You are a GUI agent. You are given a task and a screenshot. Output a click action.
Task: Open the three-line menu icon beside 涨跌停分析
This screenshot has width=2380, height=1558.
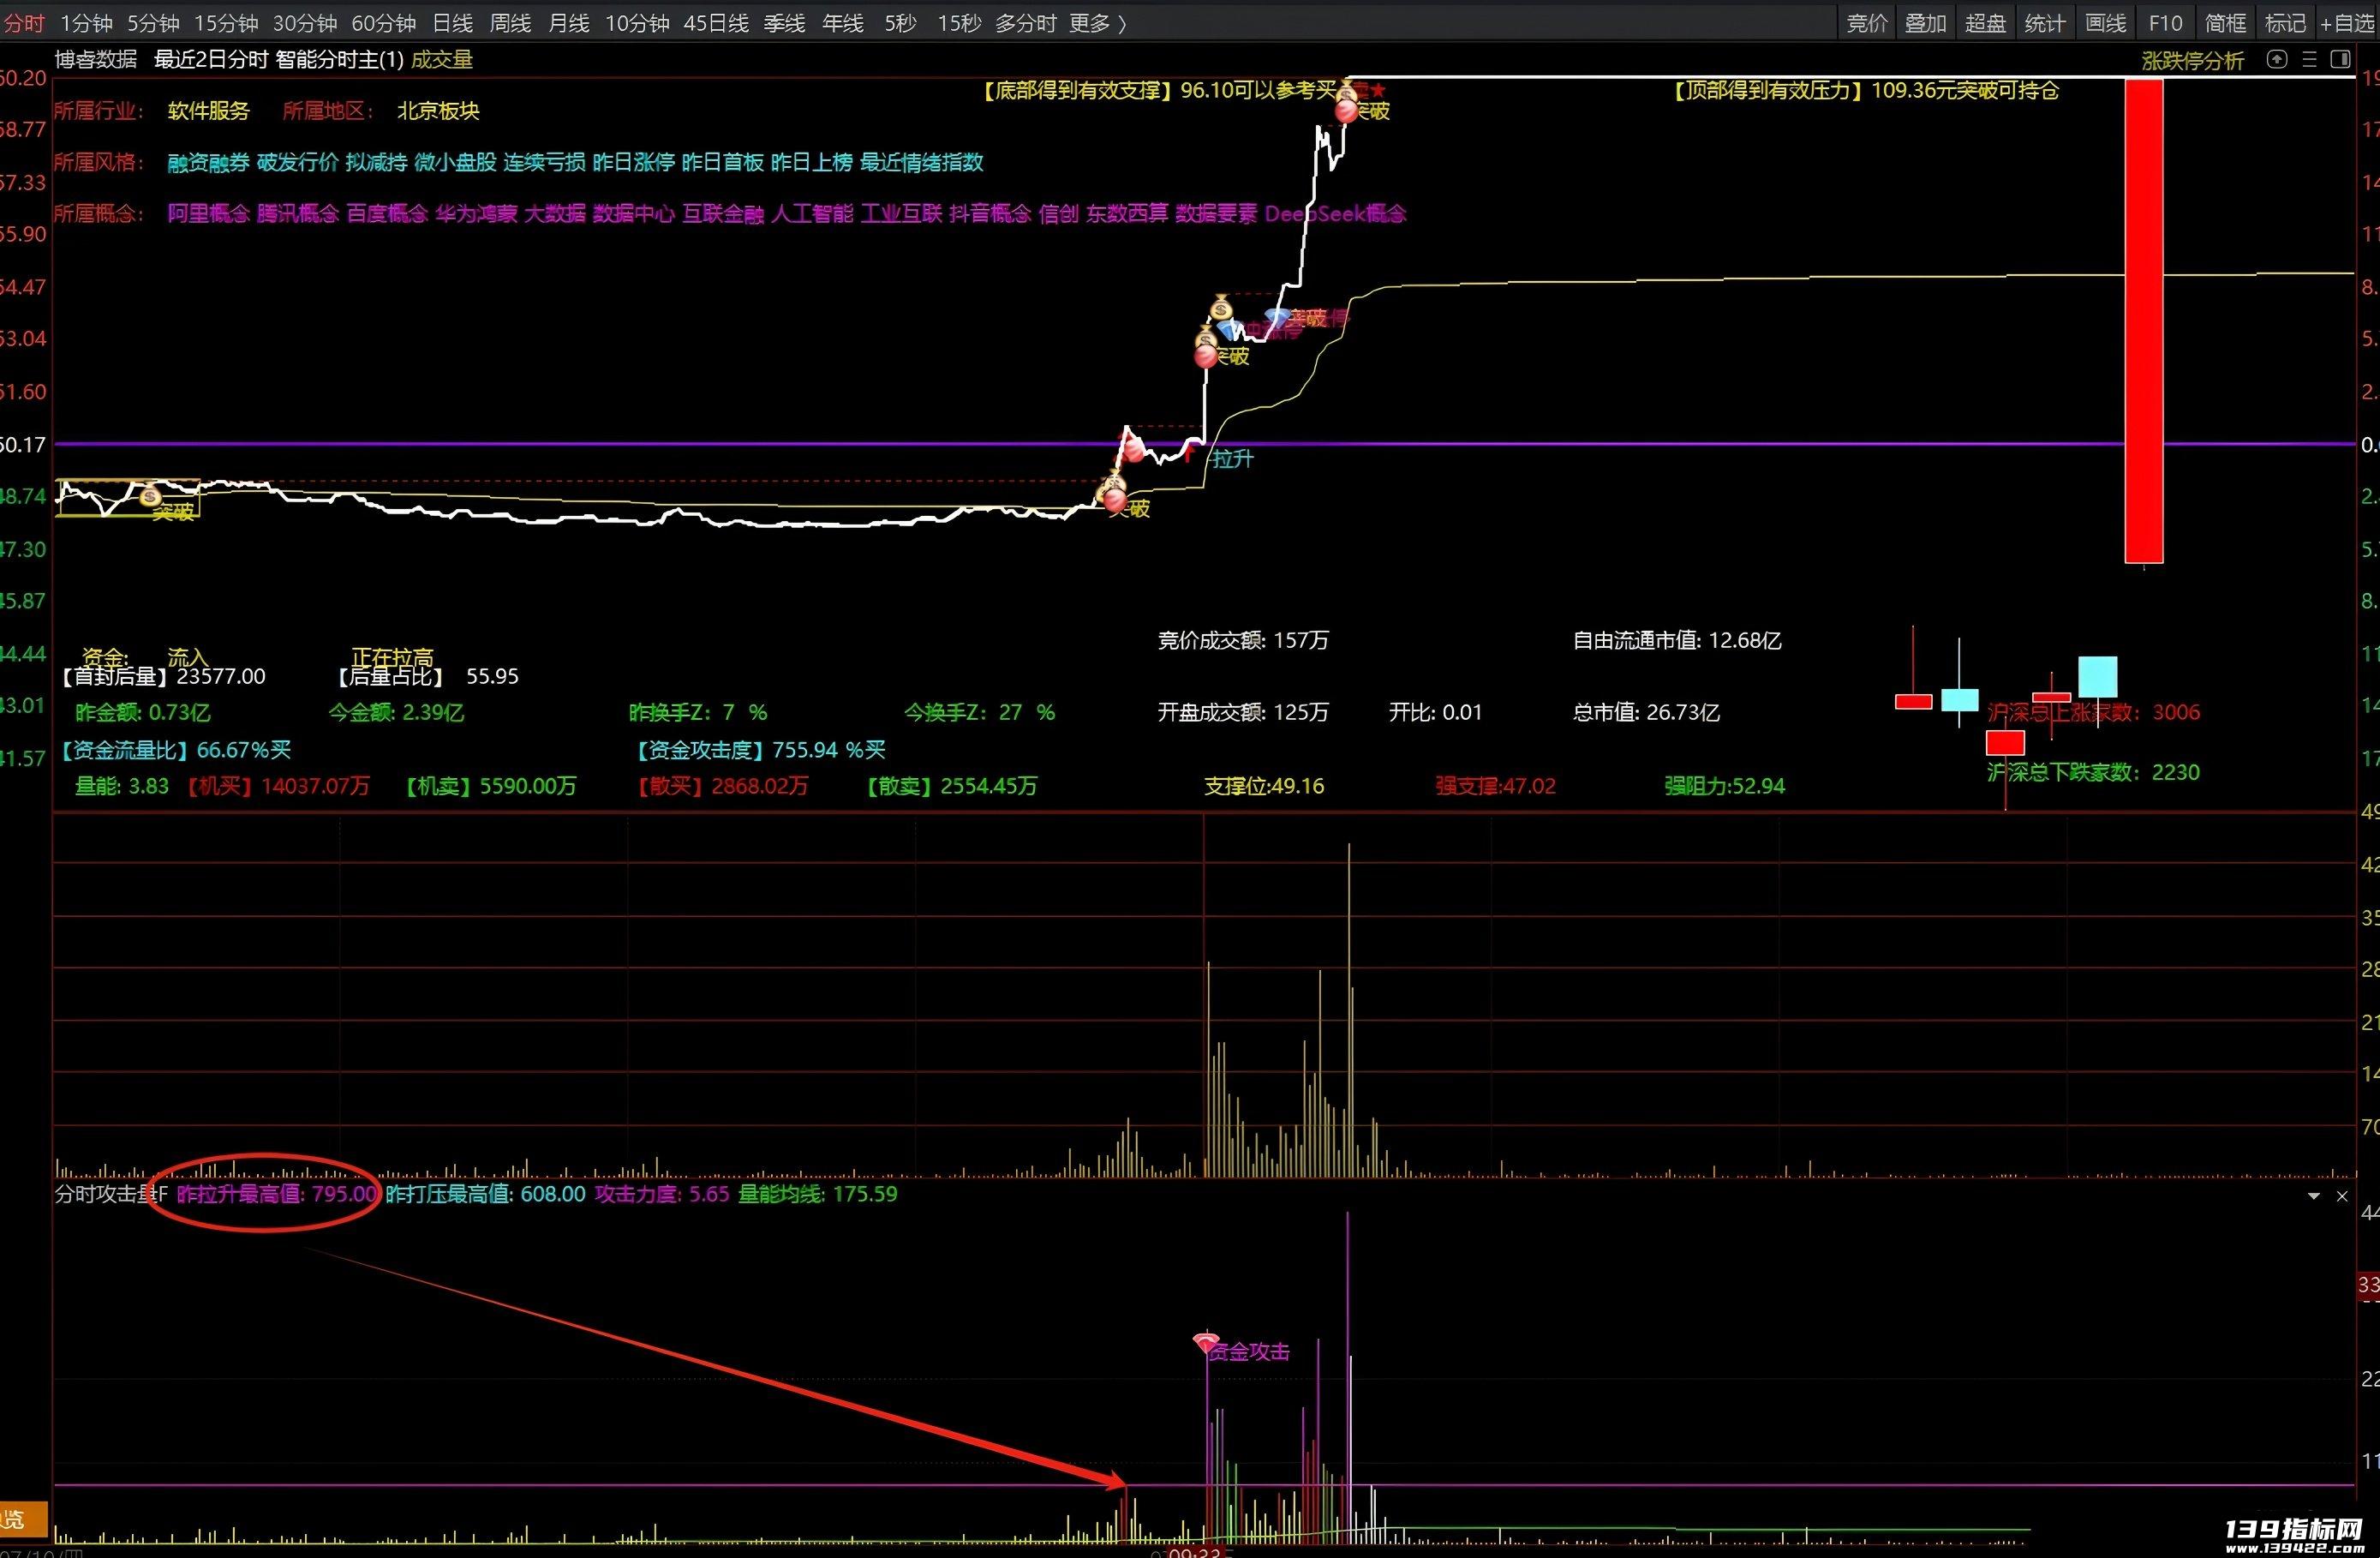[2309, 60]
